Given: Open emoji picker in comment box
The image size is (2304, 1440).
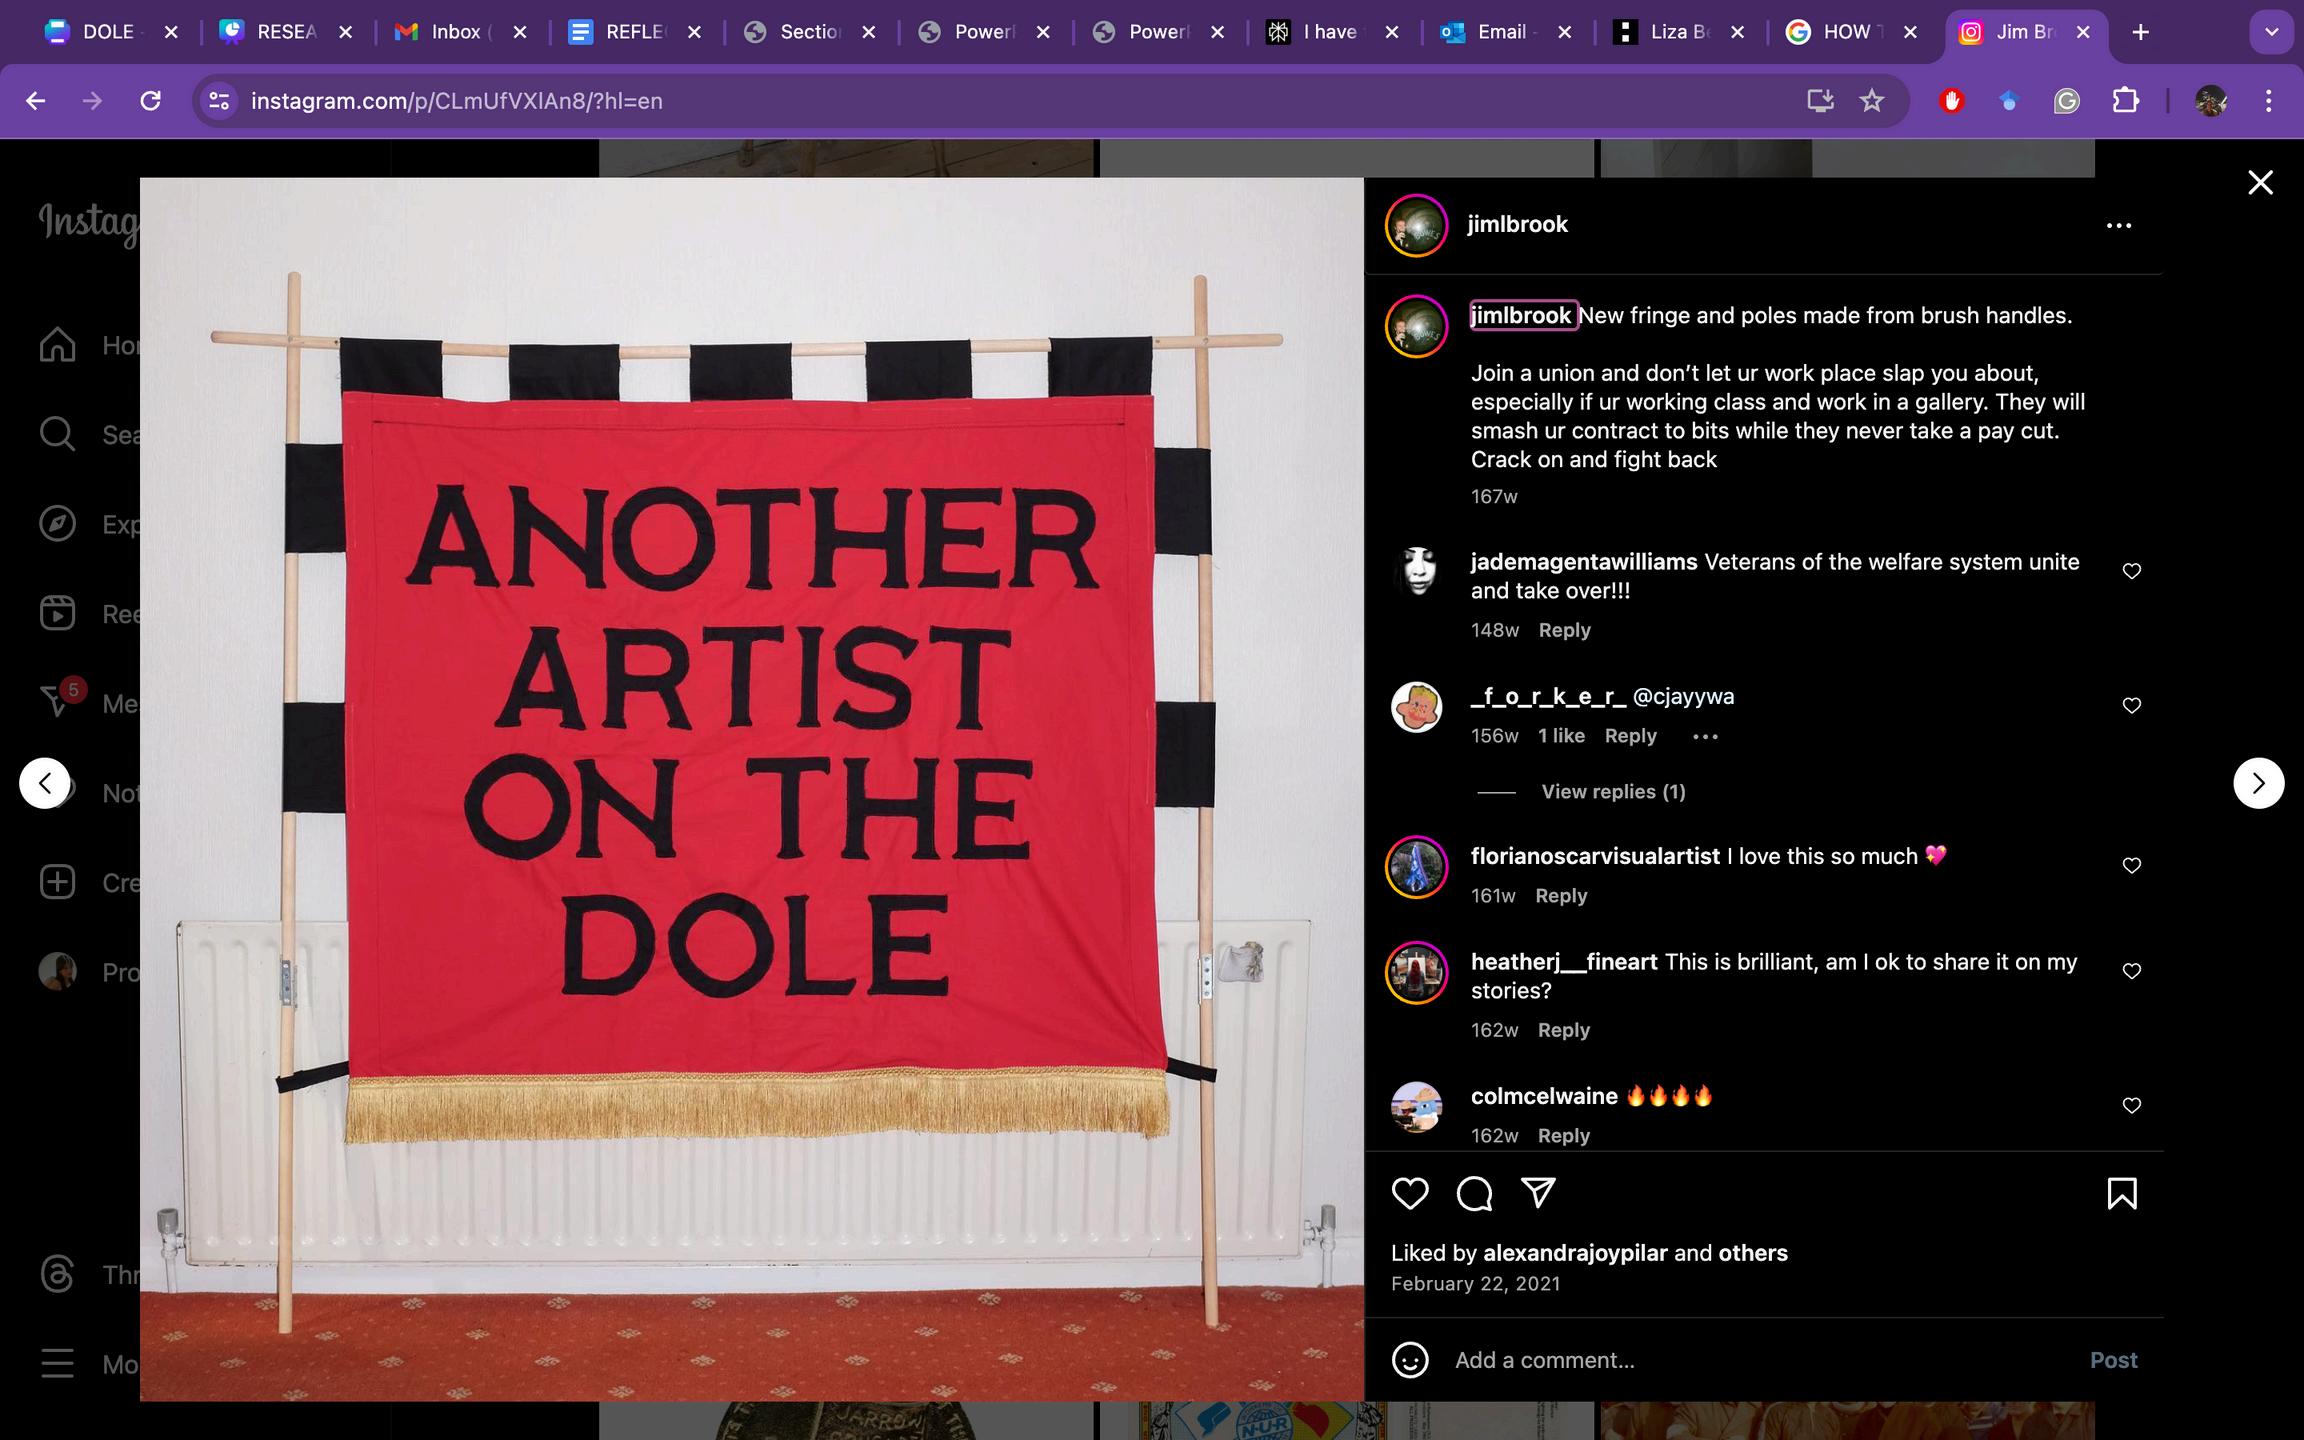Looking at the screenshot, I should [1410, 1360].
